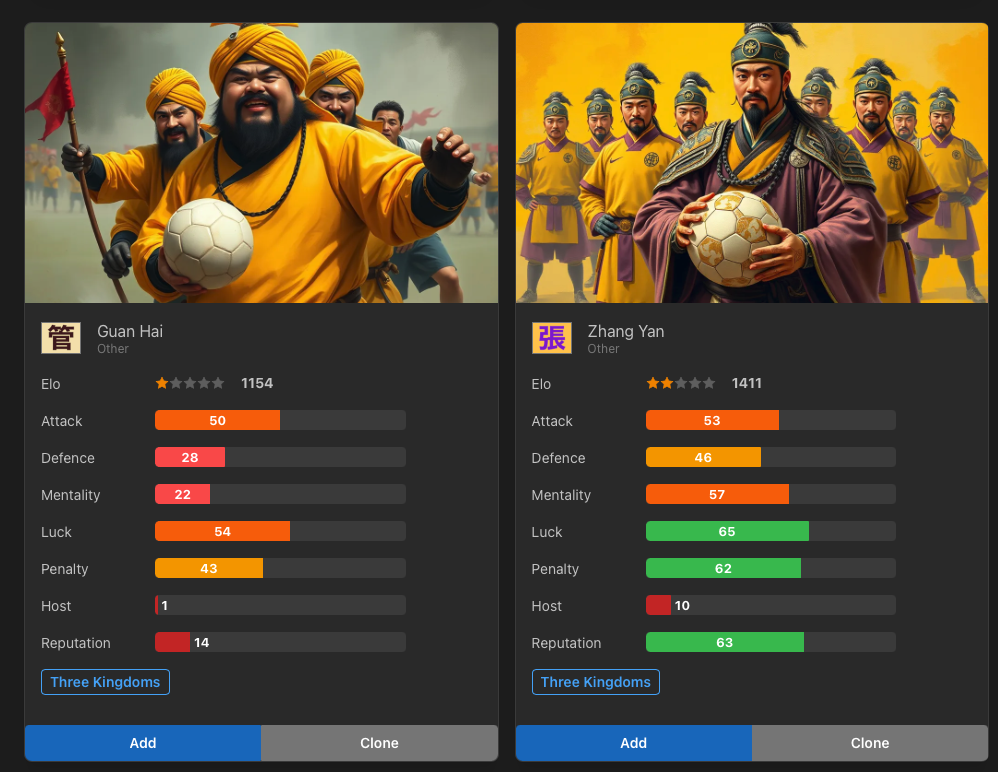998x772 pixels.
Task: Click the Elo value 1154
Action: (257, 383)
